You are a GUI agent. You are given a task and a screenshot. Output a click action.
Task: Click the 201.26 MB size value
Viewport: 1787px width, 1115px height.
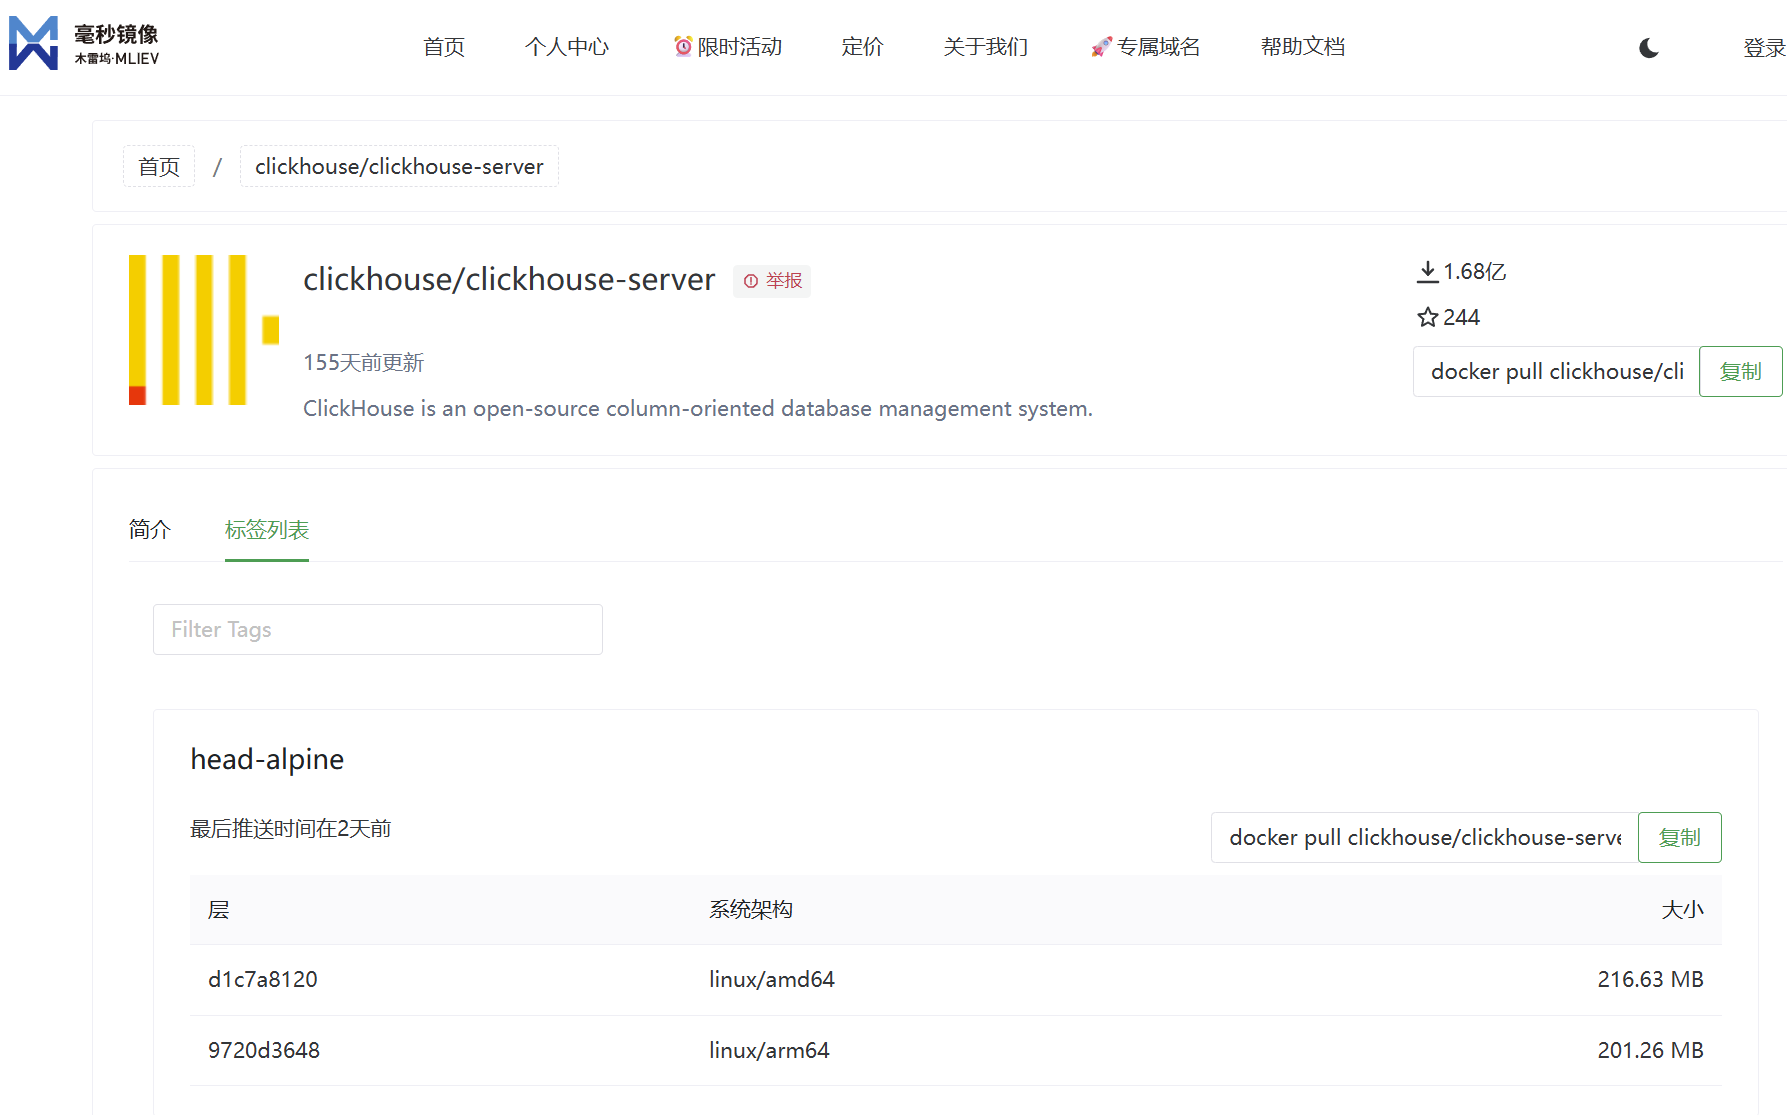tap(1650, 1050)
